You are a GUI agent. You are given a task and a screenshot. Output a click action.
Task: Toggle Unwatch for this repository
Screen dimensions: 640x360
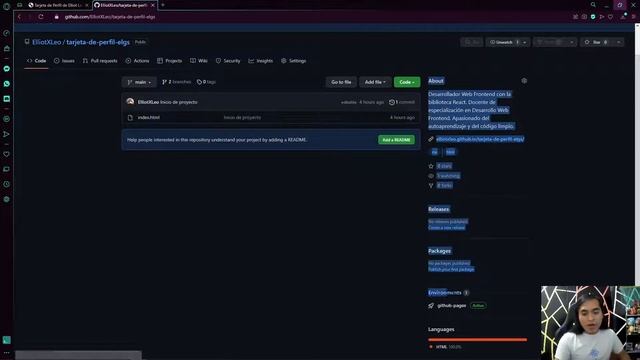tap(503, 42)
